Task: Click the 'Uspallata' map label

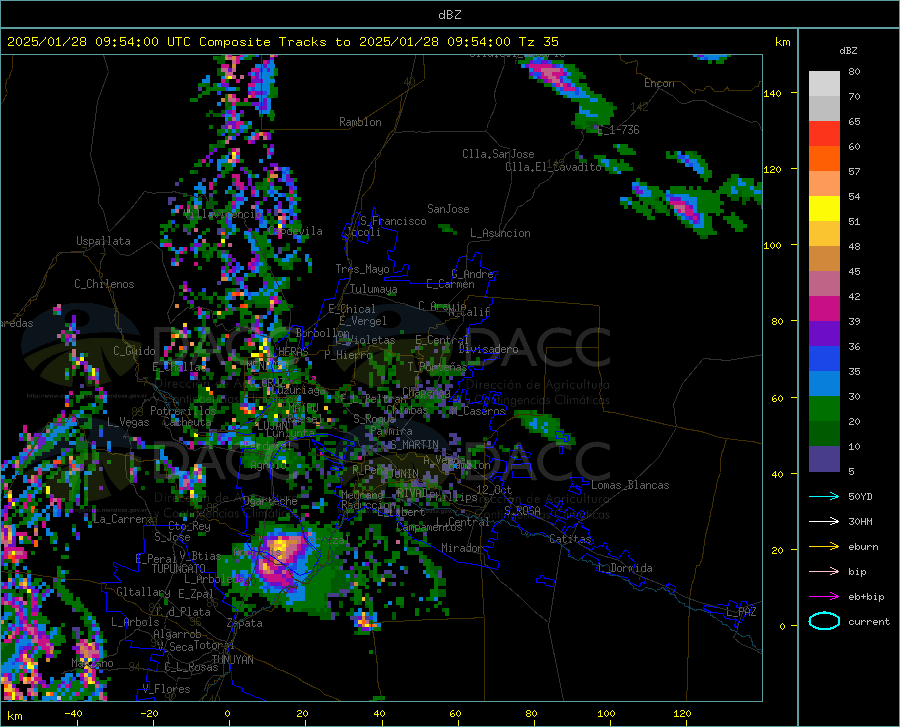Action: click(x=103, y=242)
